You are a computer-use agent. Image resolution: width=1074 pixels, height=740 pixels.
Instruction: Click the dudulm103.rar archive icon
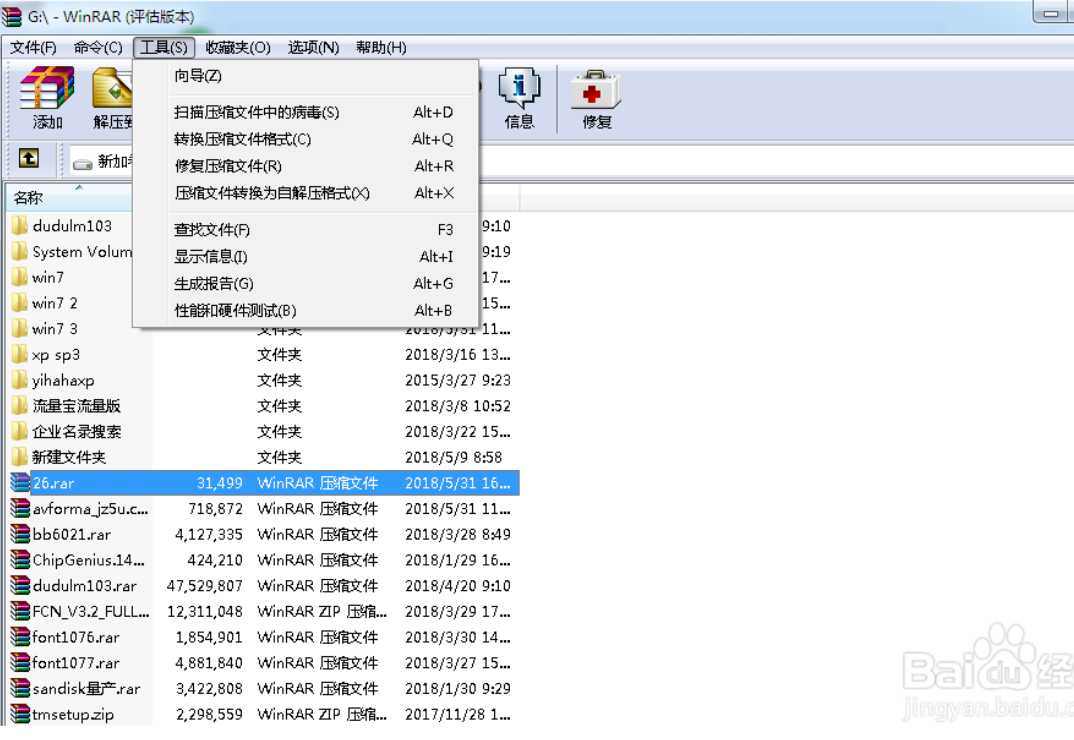(x=21, y=586)
